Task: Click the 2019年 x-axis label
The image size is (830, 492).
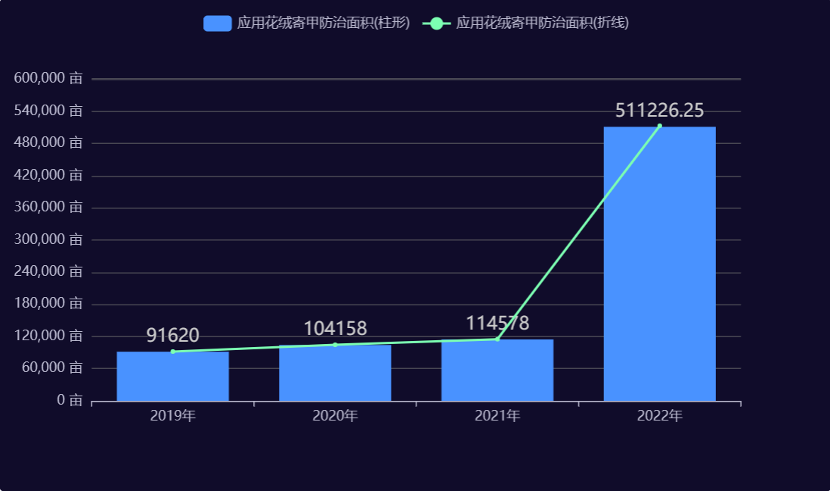Action: pos(173,415)
